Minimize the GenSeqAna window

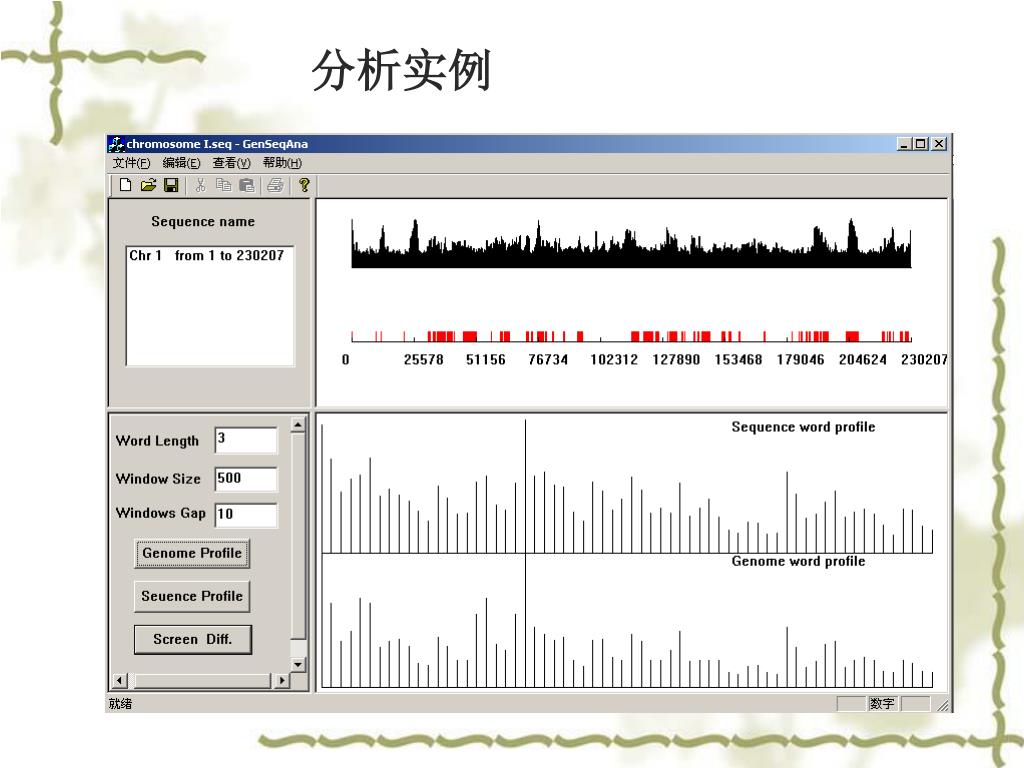904,144
